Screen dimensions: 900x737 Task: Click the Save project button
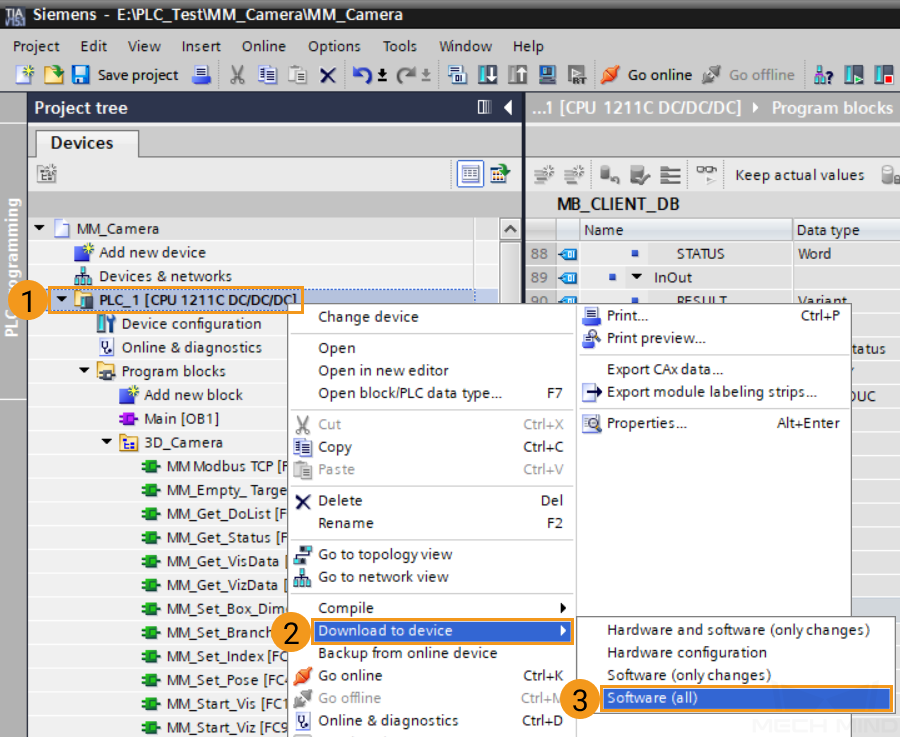pos(125,75)
